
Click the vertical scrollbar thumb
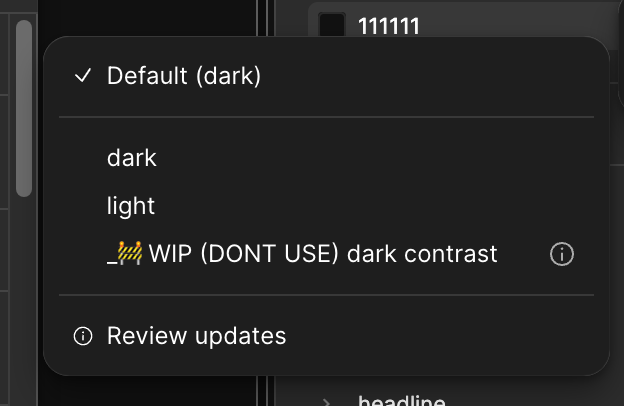24,108
